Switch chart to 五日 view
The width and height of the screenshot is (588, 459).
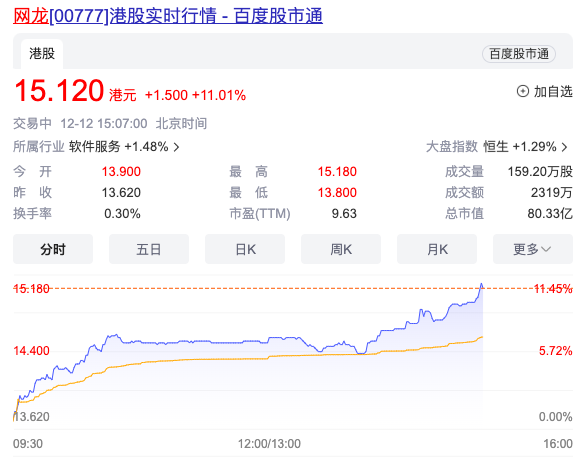[149, 249]
